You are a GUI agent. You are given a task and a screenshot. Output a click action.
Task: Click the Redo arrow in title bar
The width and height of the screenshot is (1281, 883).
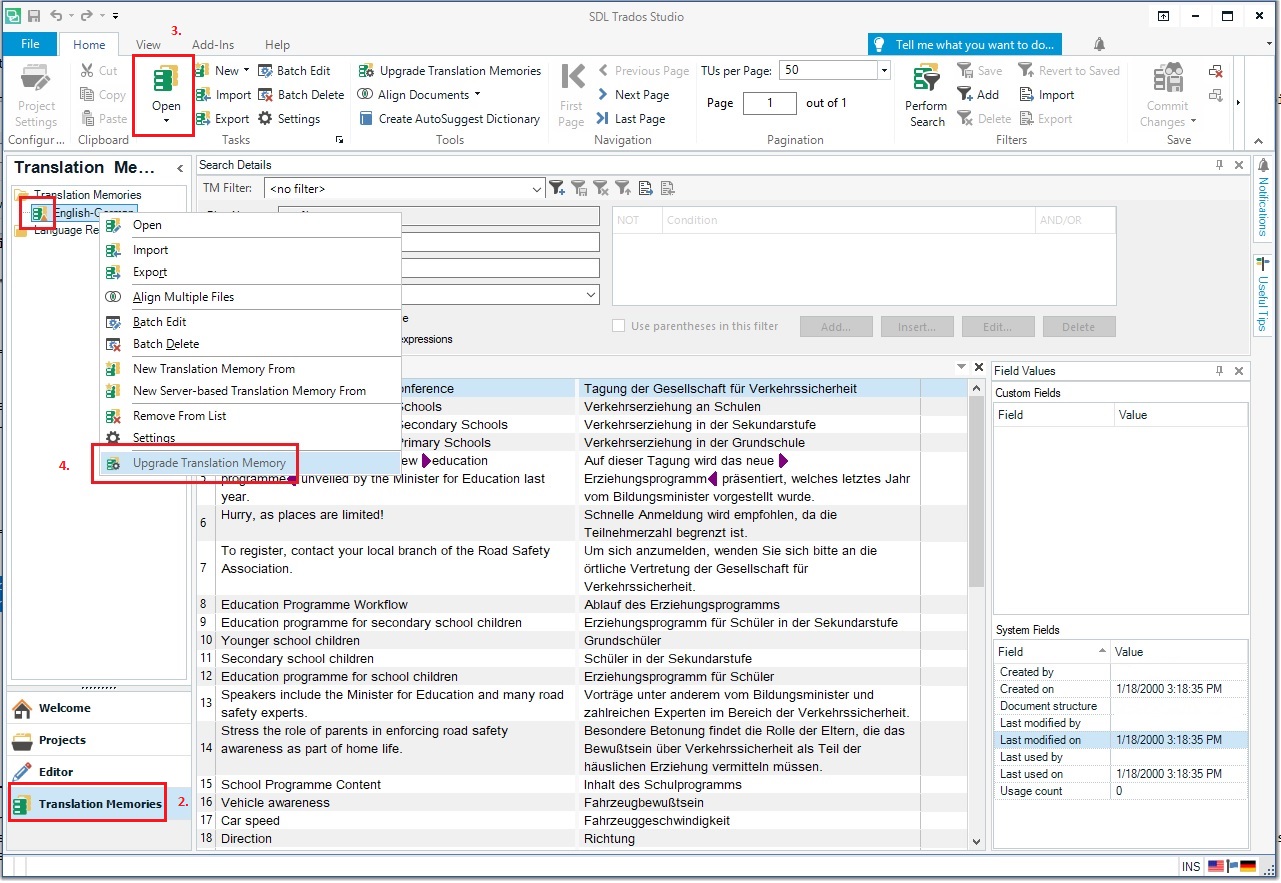tap(87, 16)
